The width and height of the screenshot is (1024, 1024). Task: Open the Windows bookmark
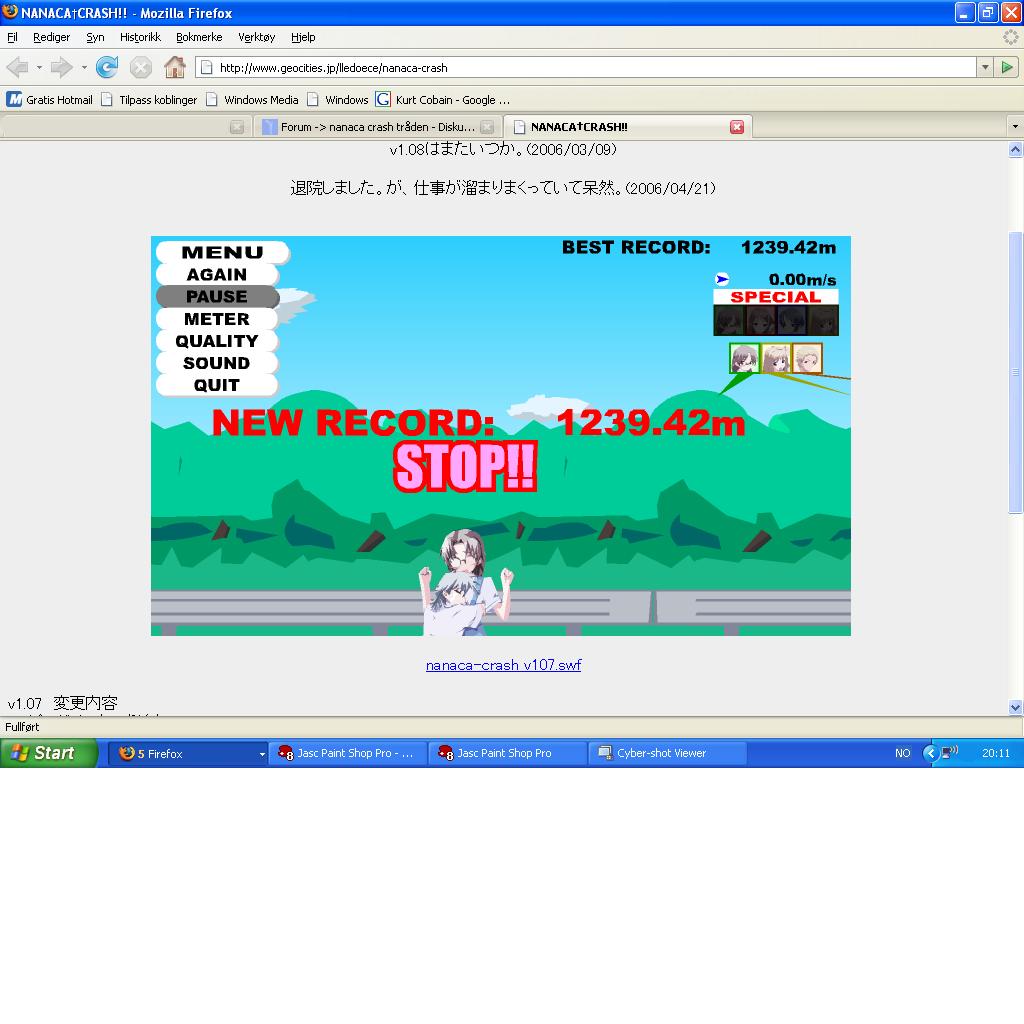(338, 100)
